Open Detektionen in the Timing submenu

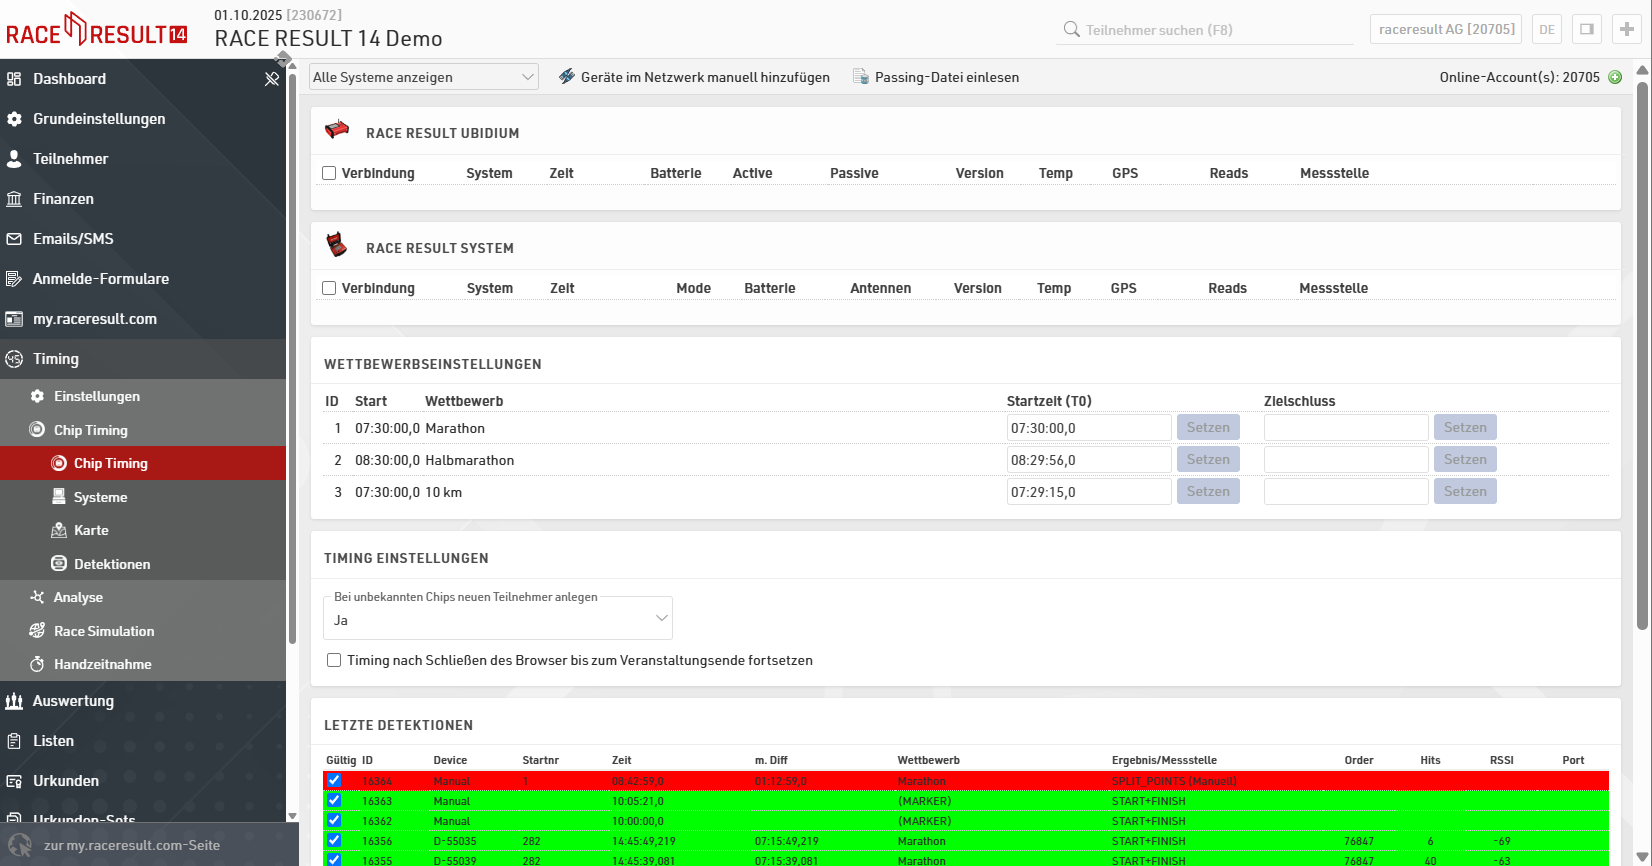(111, 564)
